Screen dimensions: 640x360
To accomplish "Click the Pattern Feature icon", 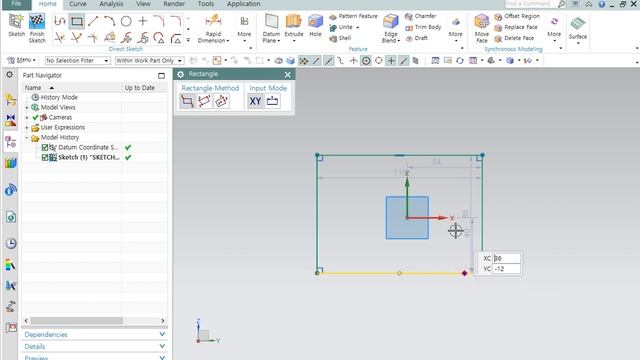I will (x=333, y=17).
